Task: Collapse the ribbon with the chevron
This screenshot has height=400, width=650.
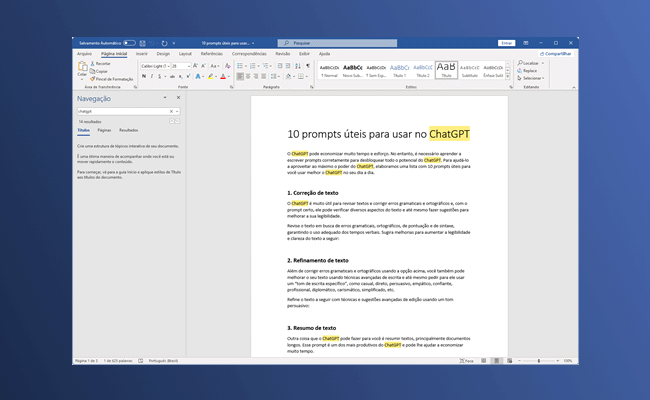Action: coord(574,87)
